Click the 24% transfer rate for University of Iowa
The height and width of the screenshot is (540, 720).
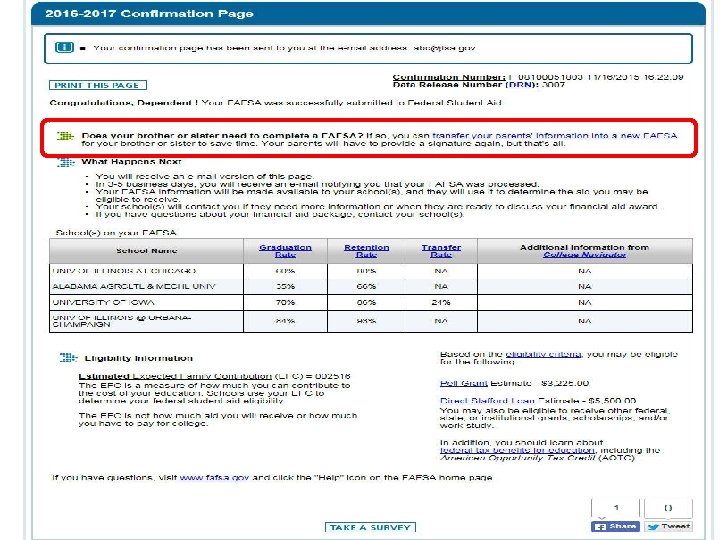(x=441, y=303)
